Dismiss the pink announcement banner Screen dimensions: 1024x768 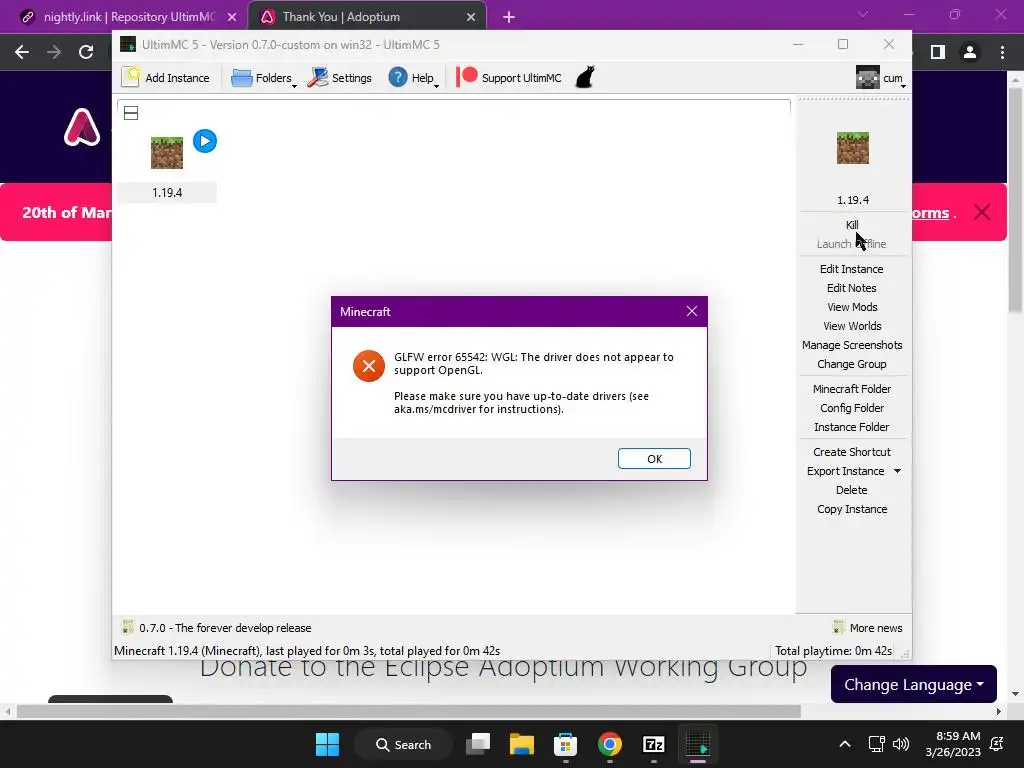coord(982,212)
